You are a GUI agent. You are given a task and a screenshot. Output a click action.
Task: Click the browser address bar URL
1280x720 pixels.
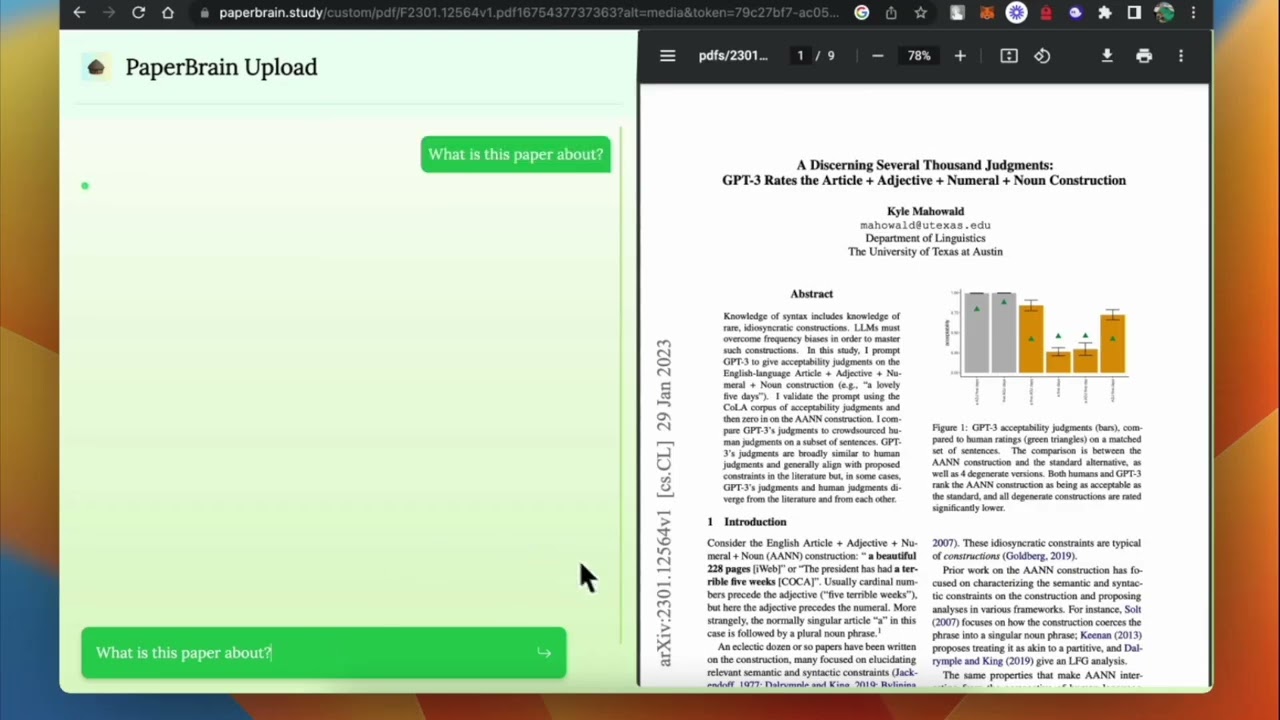(x=529, y=13)
